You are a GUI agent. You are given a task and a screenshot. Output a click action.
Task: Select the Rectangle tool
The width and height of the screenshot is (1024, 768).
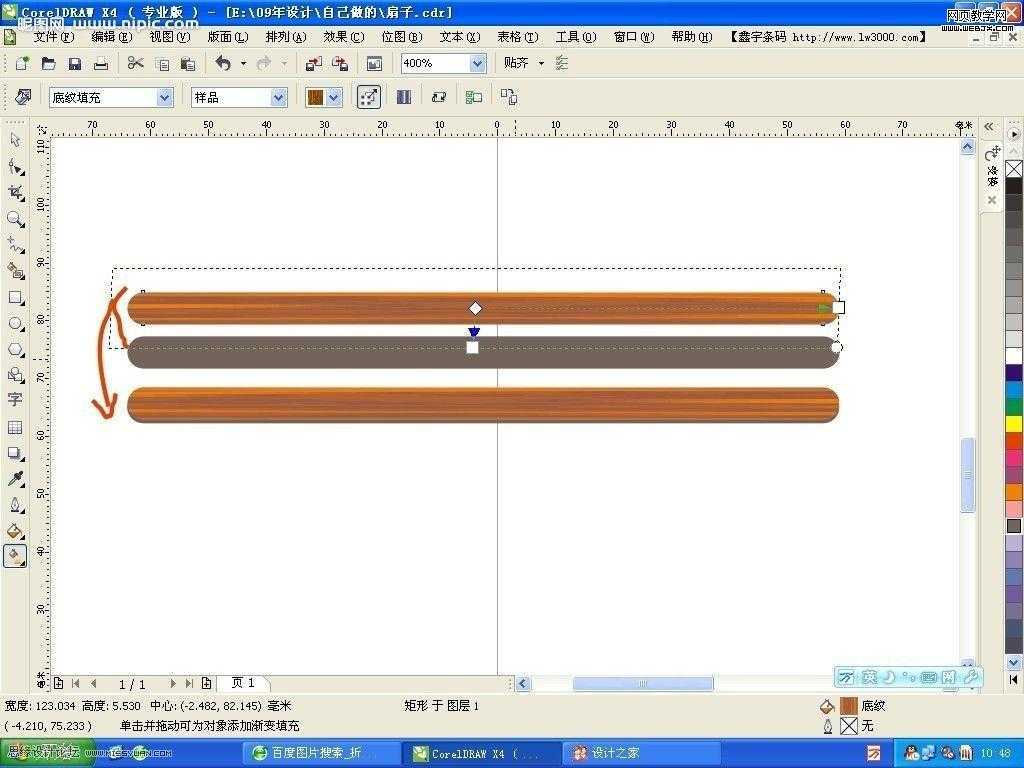coord(15,297)
